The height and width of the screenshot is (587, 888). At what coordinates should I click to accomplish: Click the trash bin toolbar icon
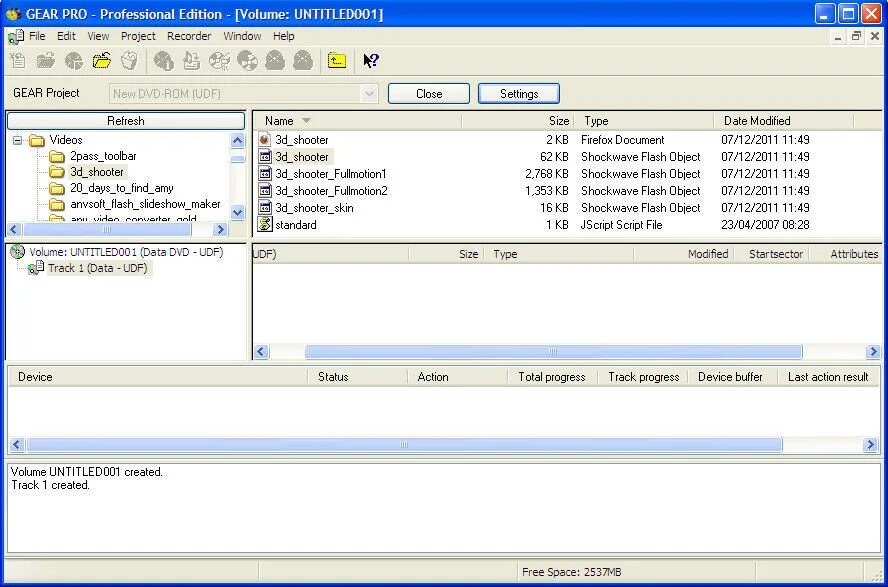click(x=129, y=61)
